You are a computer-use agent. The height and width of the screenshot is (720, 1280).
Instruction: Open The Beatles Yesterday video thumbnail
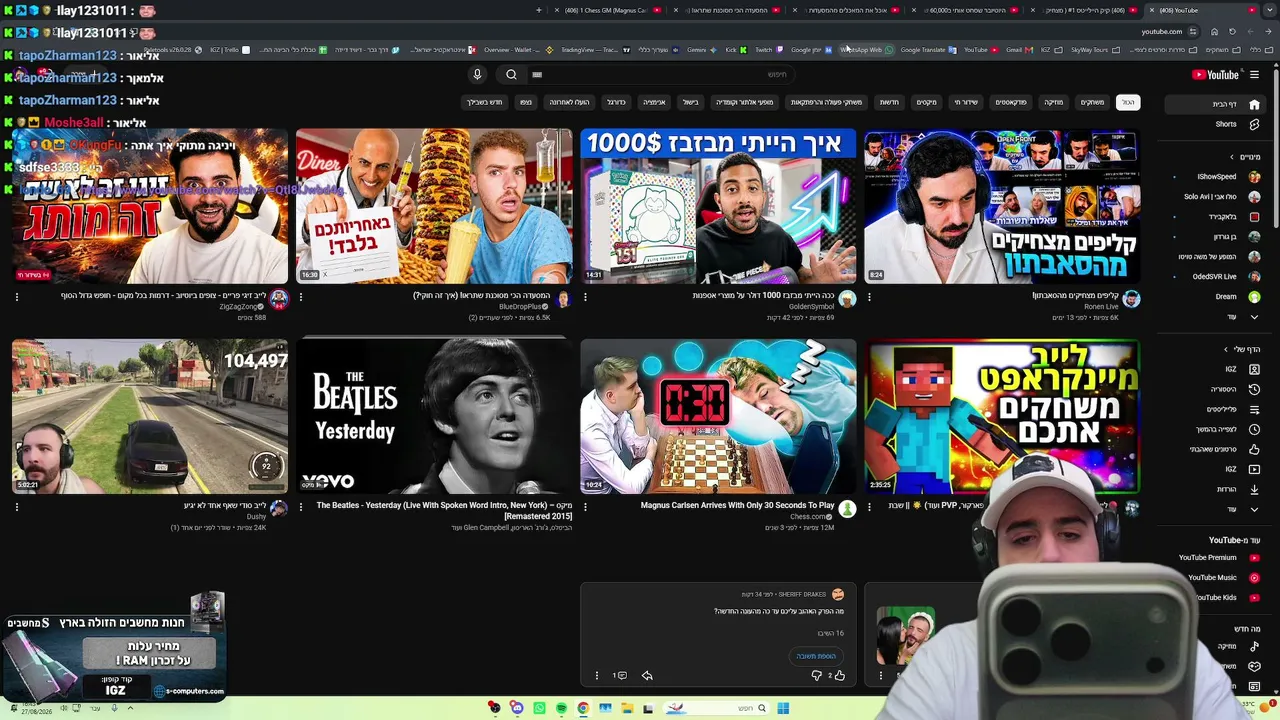[x=434, y=416]
